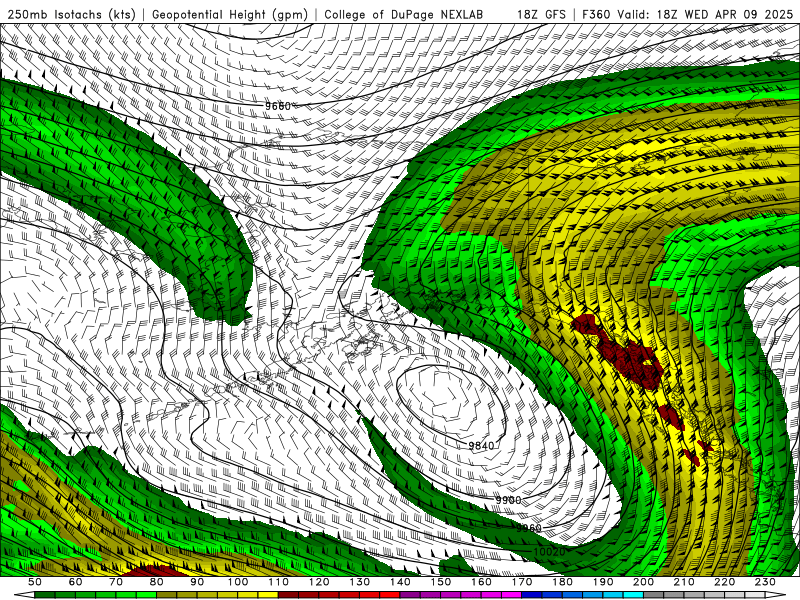Click the 60 value on the color scale
Image resolution: width=800 pixels, height=600 pixels.
pos(75,582)
